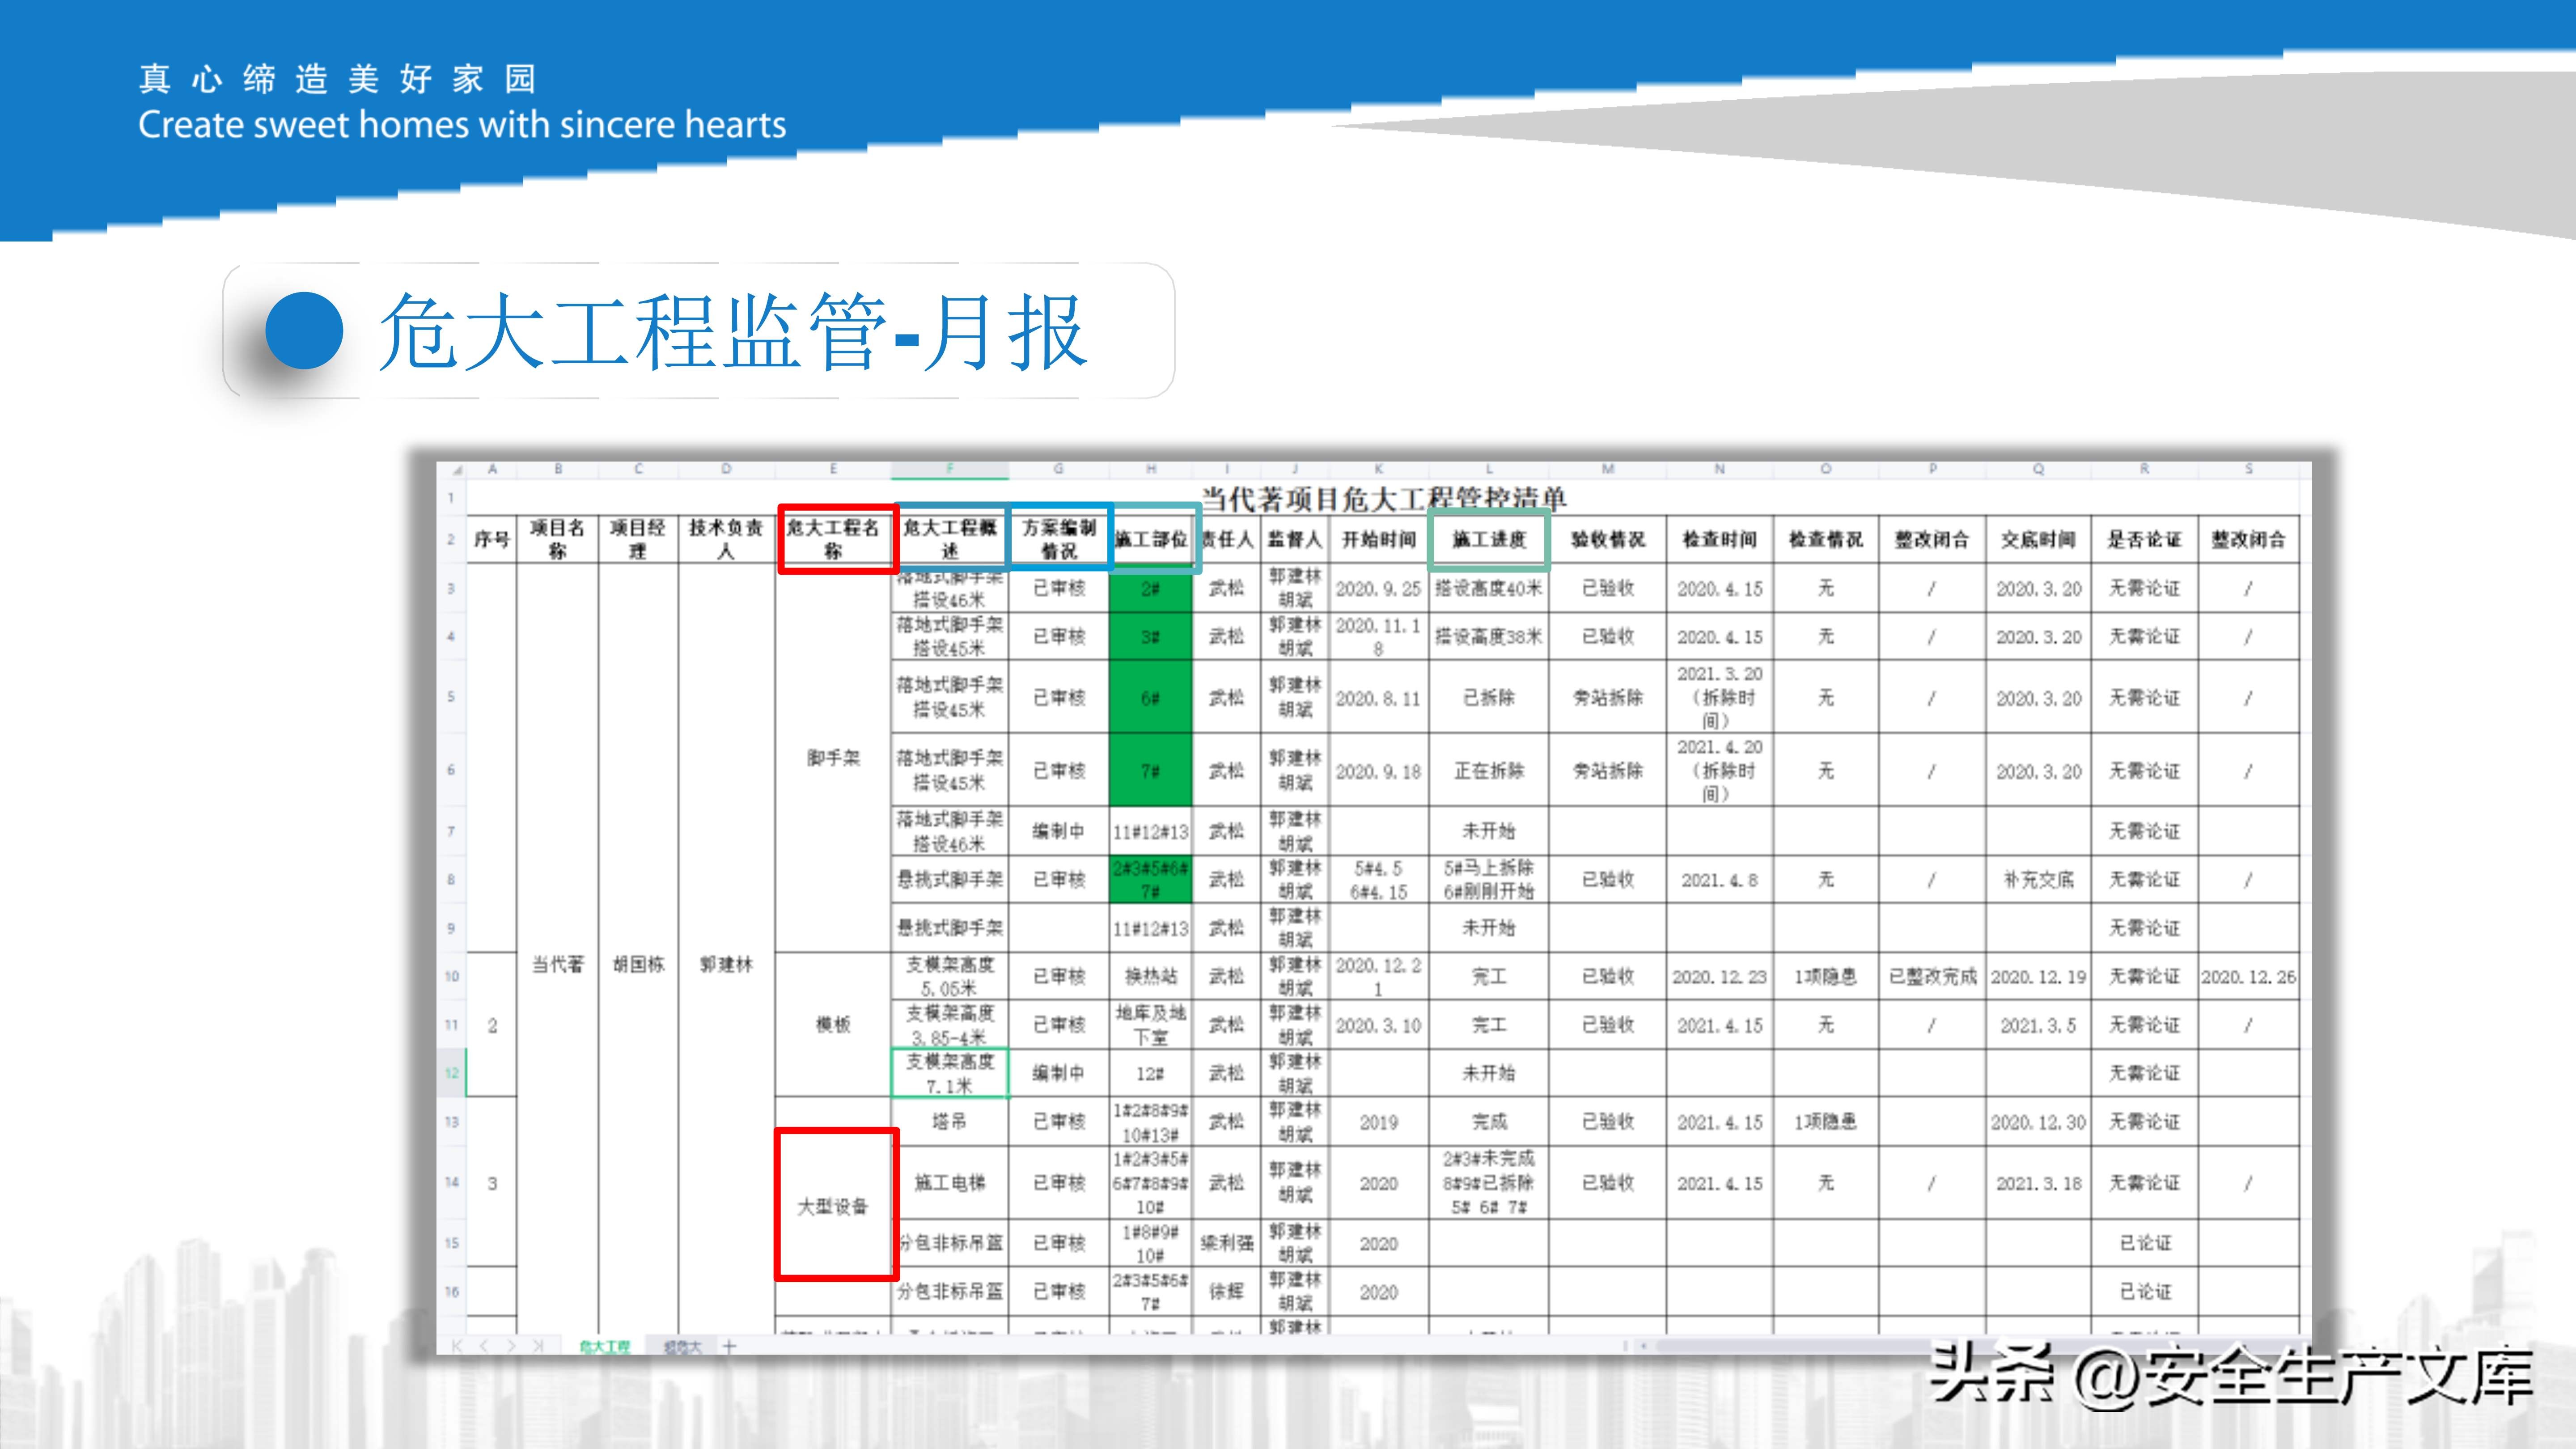The height and width of the screenshot is (1449, 2576).
Task: Select the 支模架高度7.1米 cell
Action: tap(950, 1073)
